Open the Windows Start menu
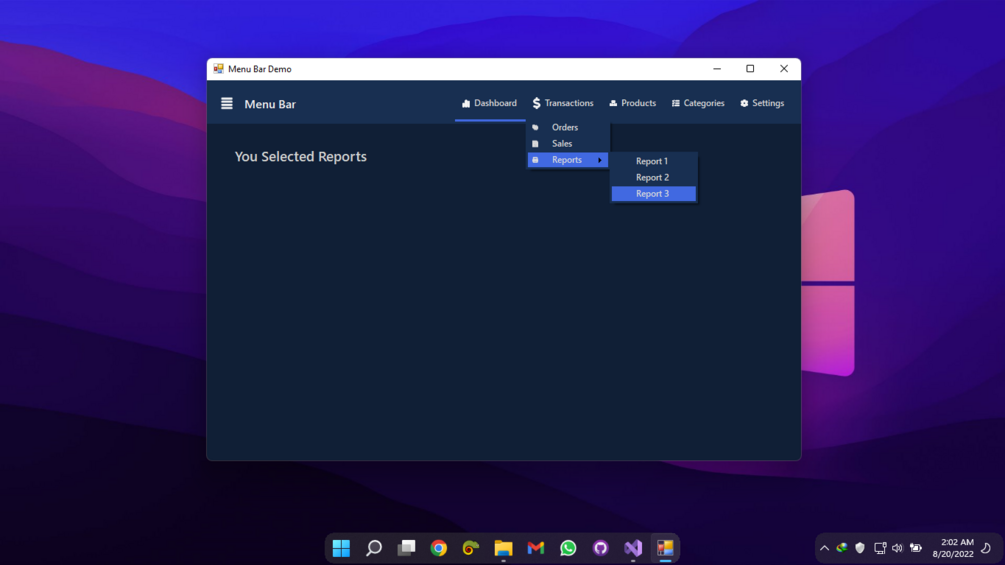 point(341,548)
